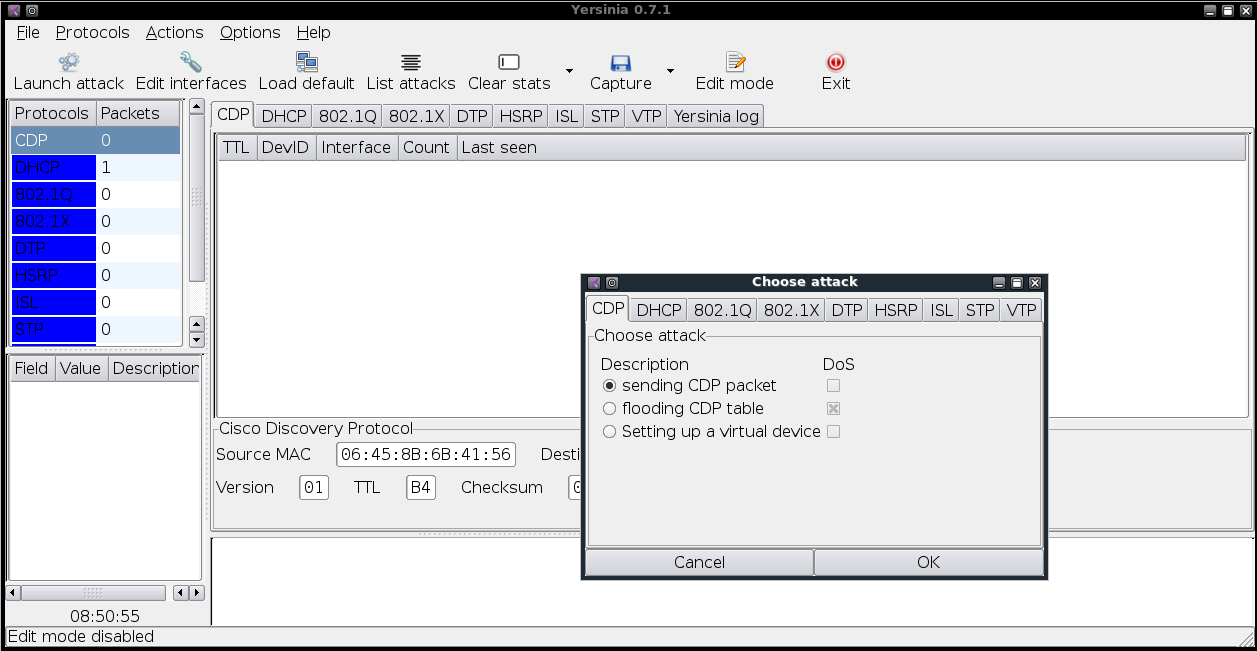The height and width of the screenshot is (651, 1257).
Task: Toggle Edit mode via notepad icon
Action: coord(735,62)
